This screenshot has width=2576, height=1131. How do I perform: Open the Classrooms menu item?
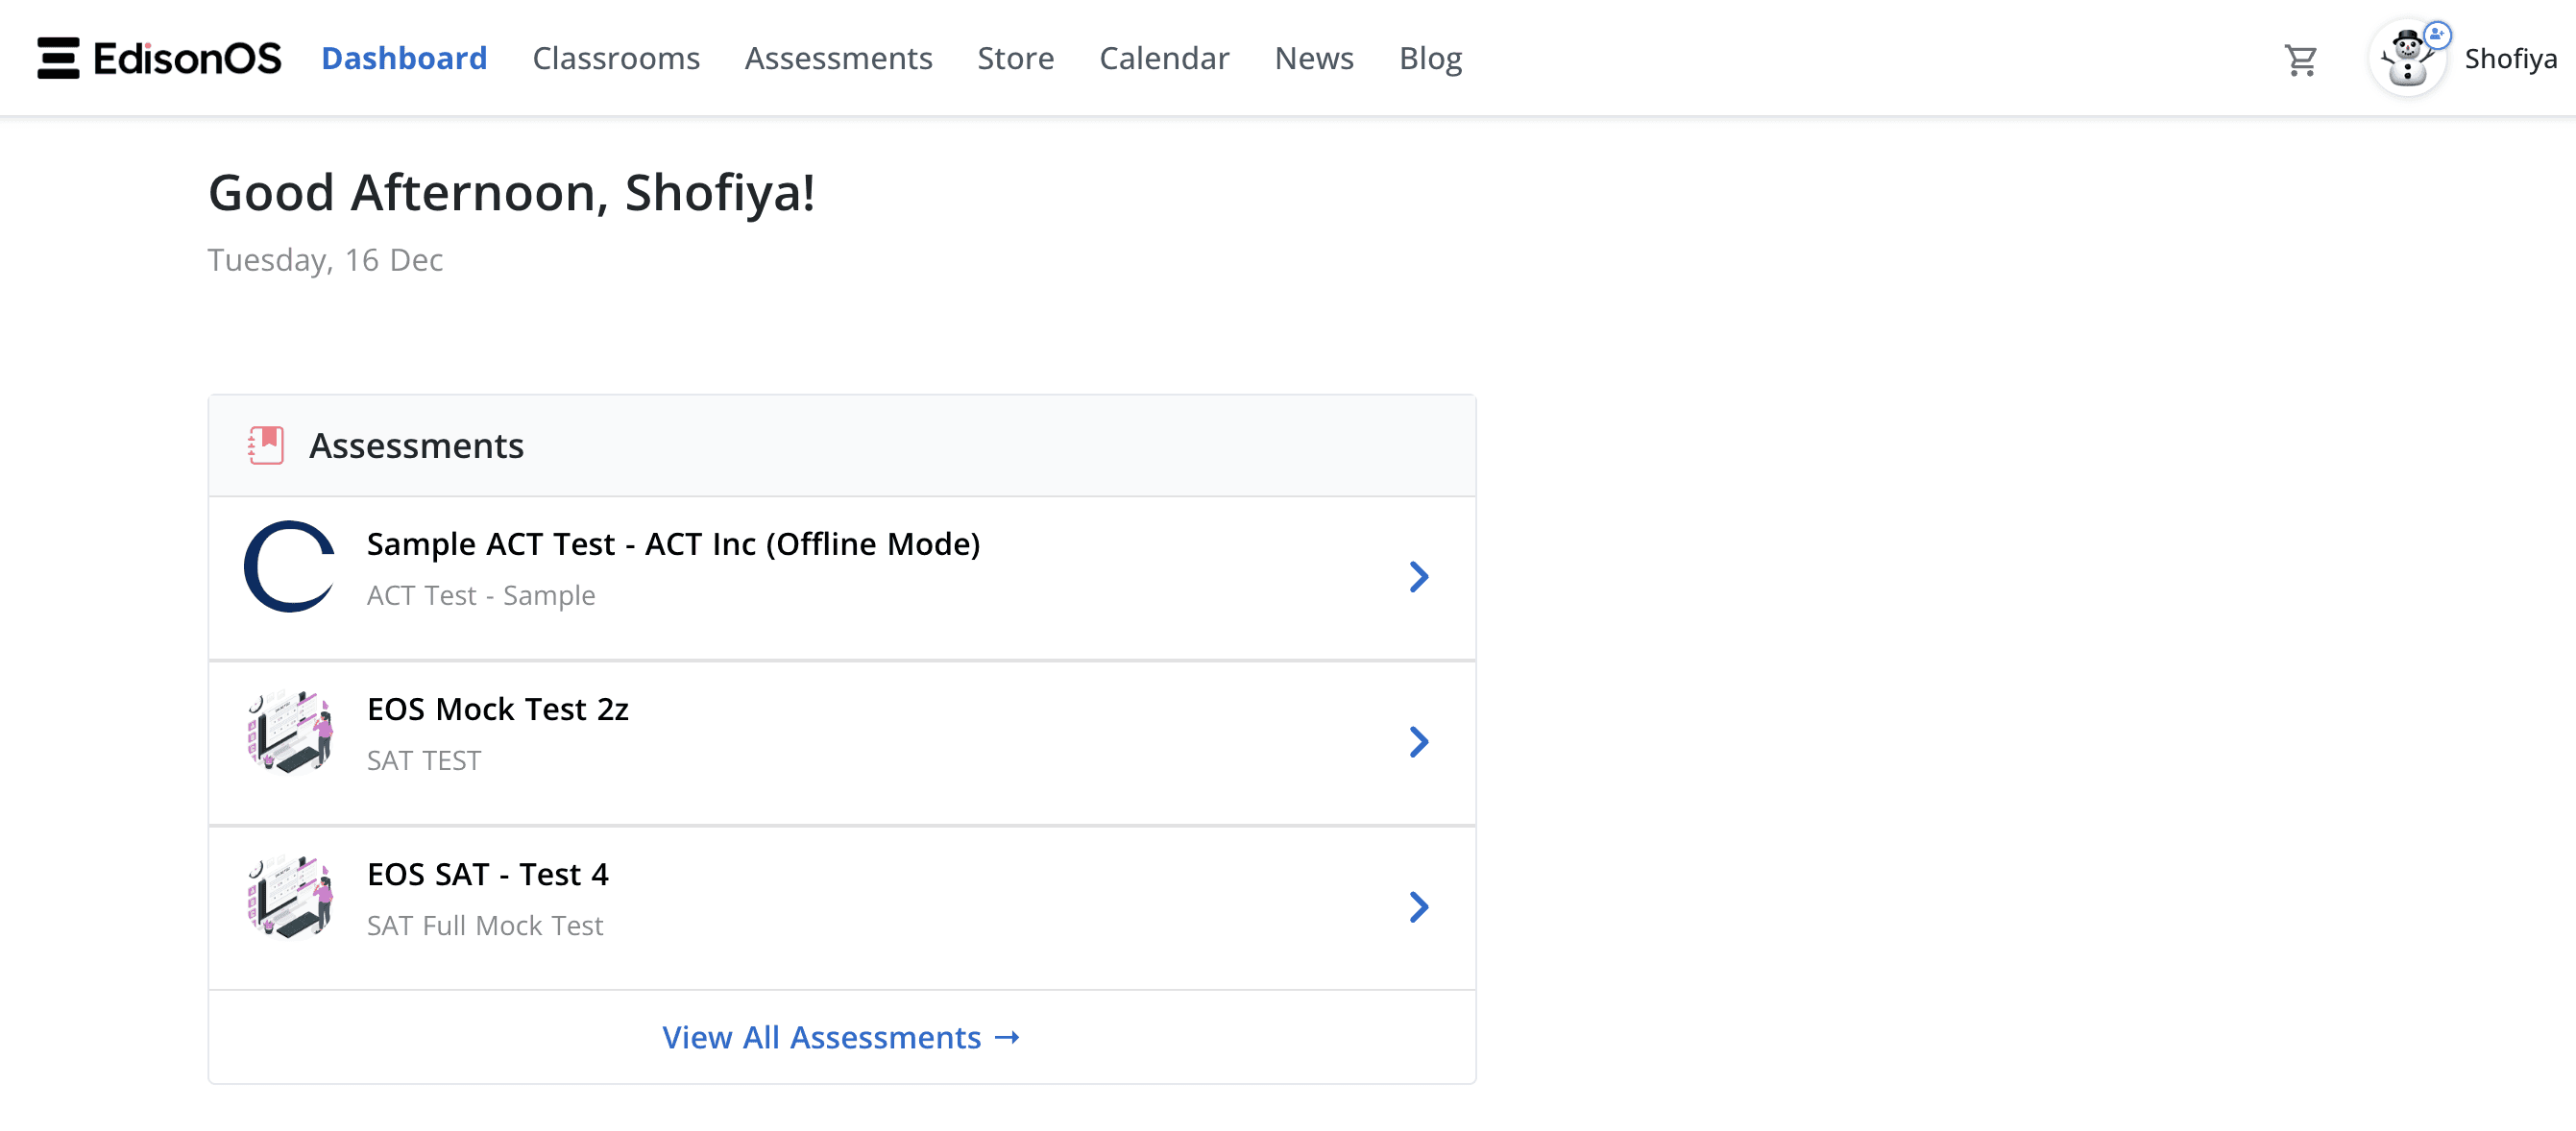(616, 58)
